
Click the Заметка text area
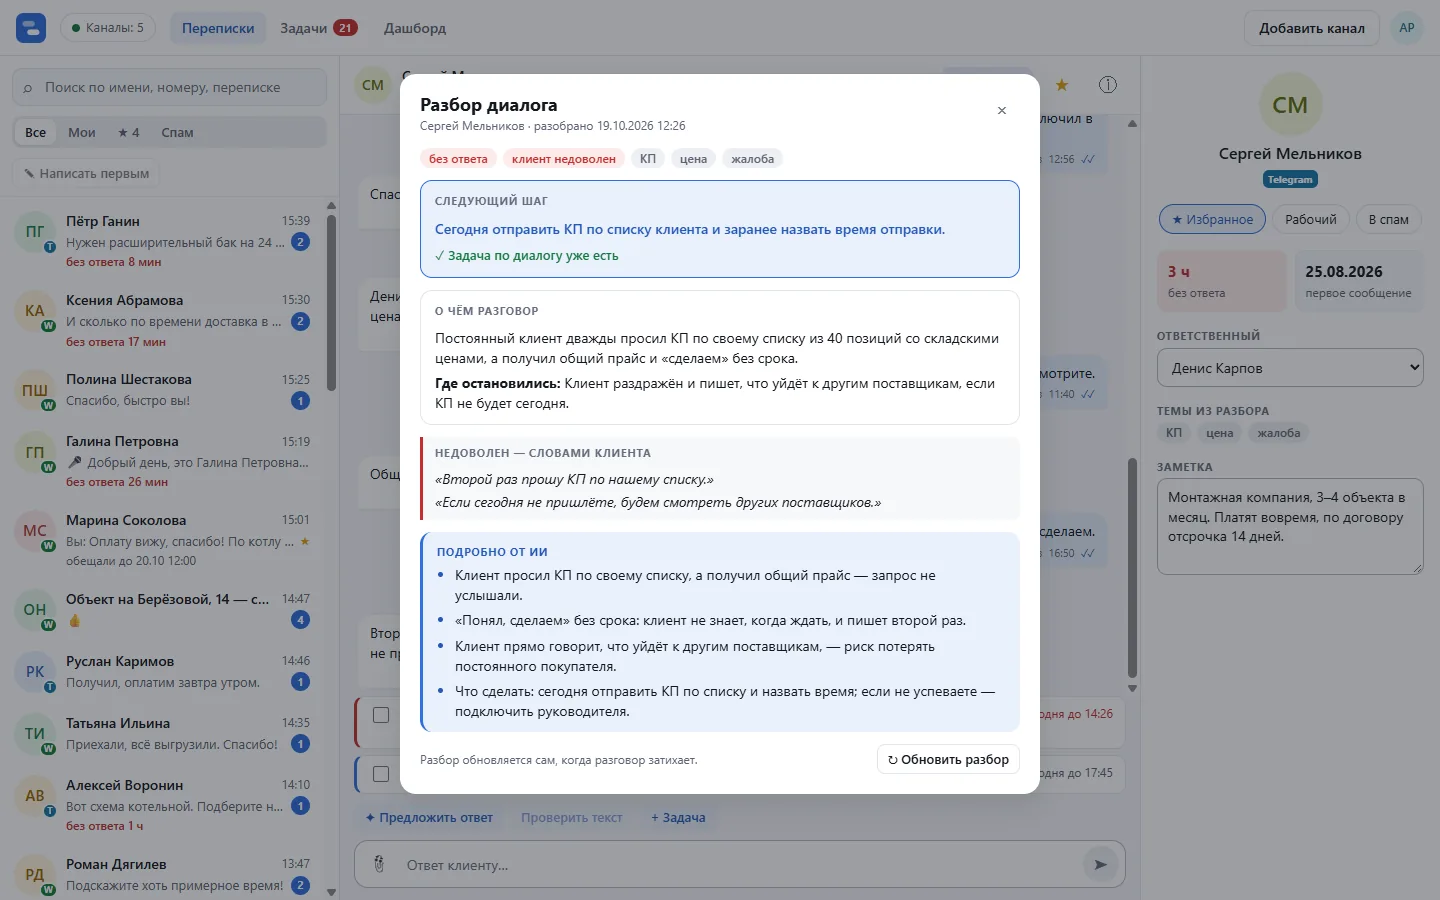(1290, 527)
